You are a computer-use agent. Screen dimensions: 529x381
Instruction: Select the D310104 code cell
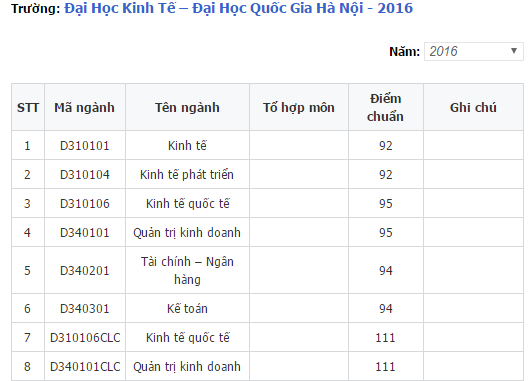(85, 174)
